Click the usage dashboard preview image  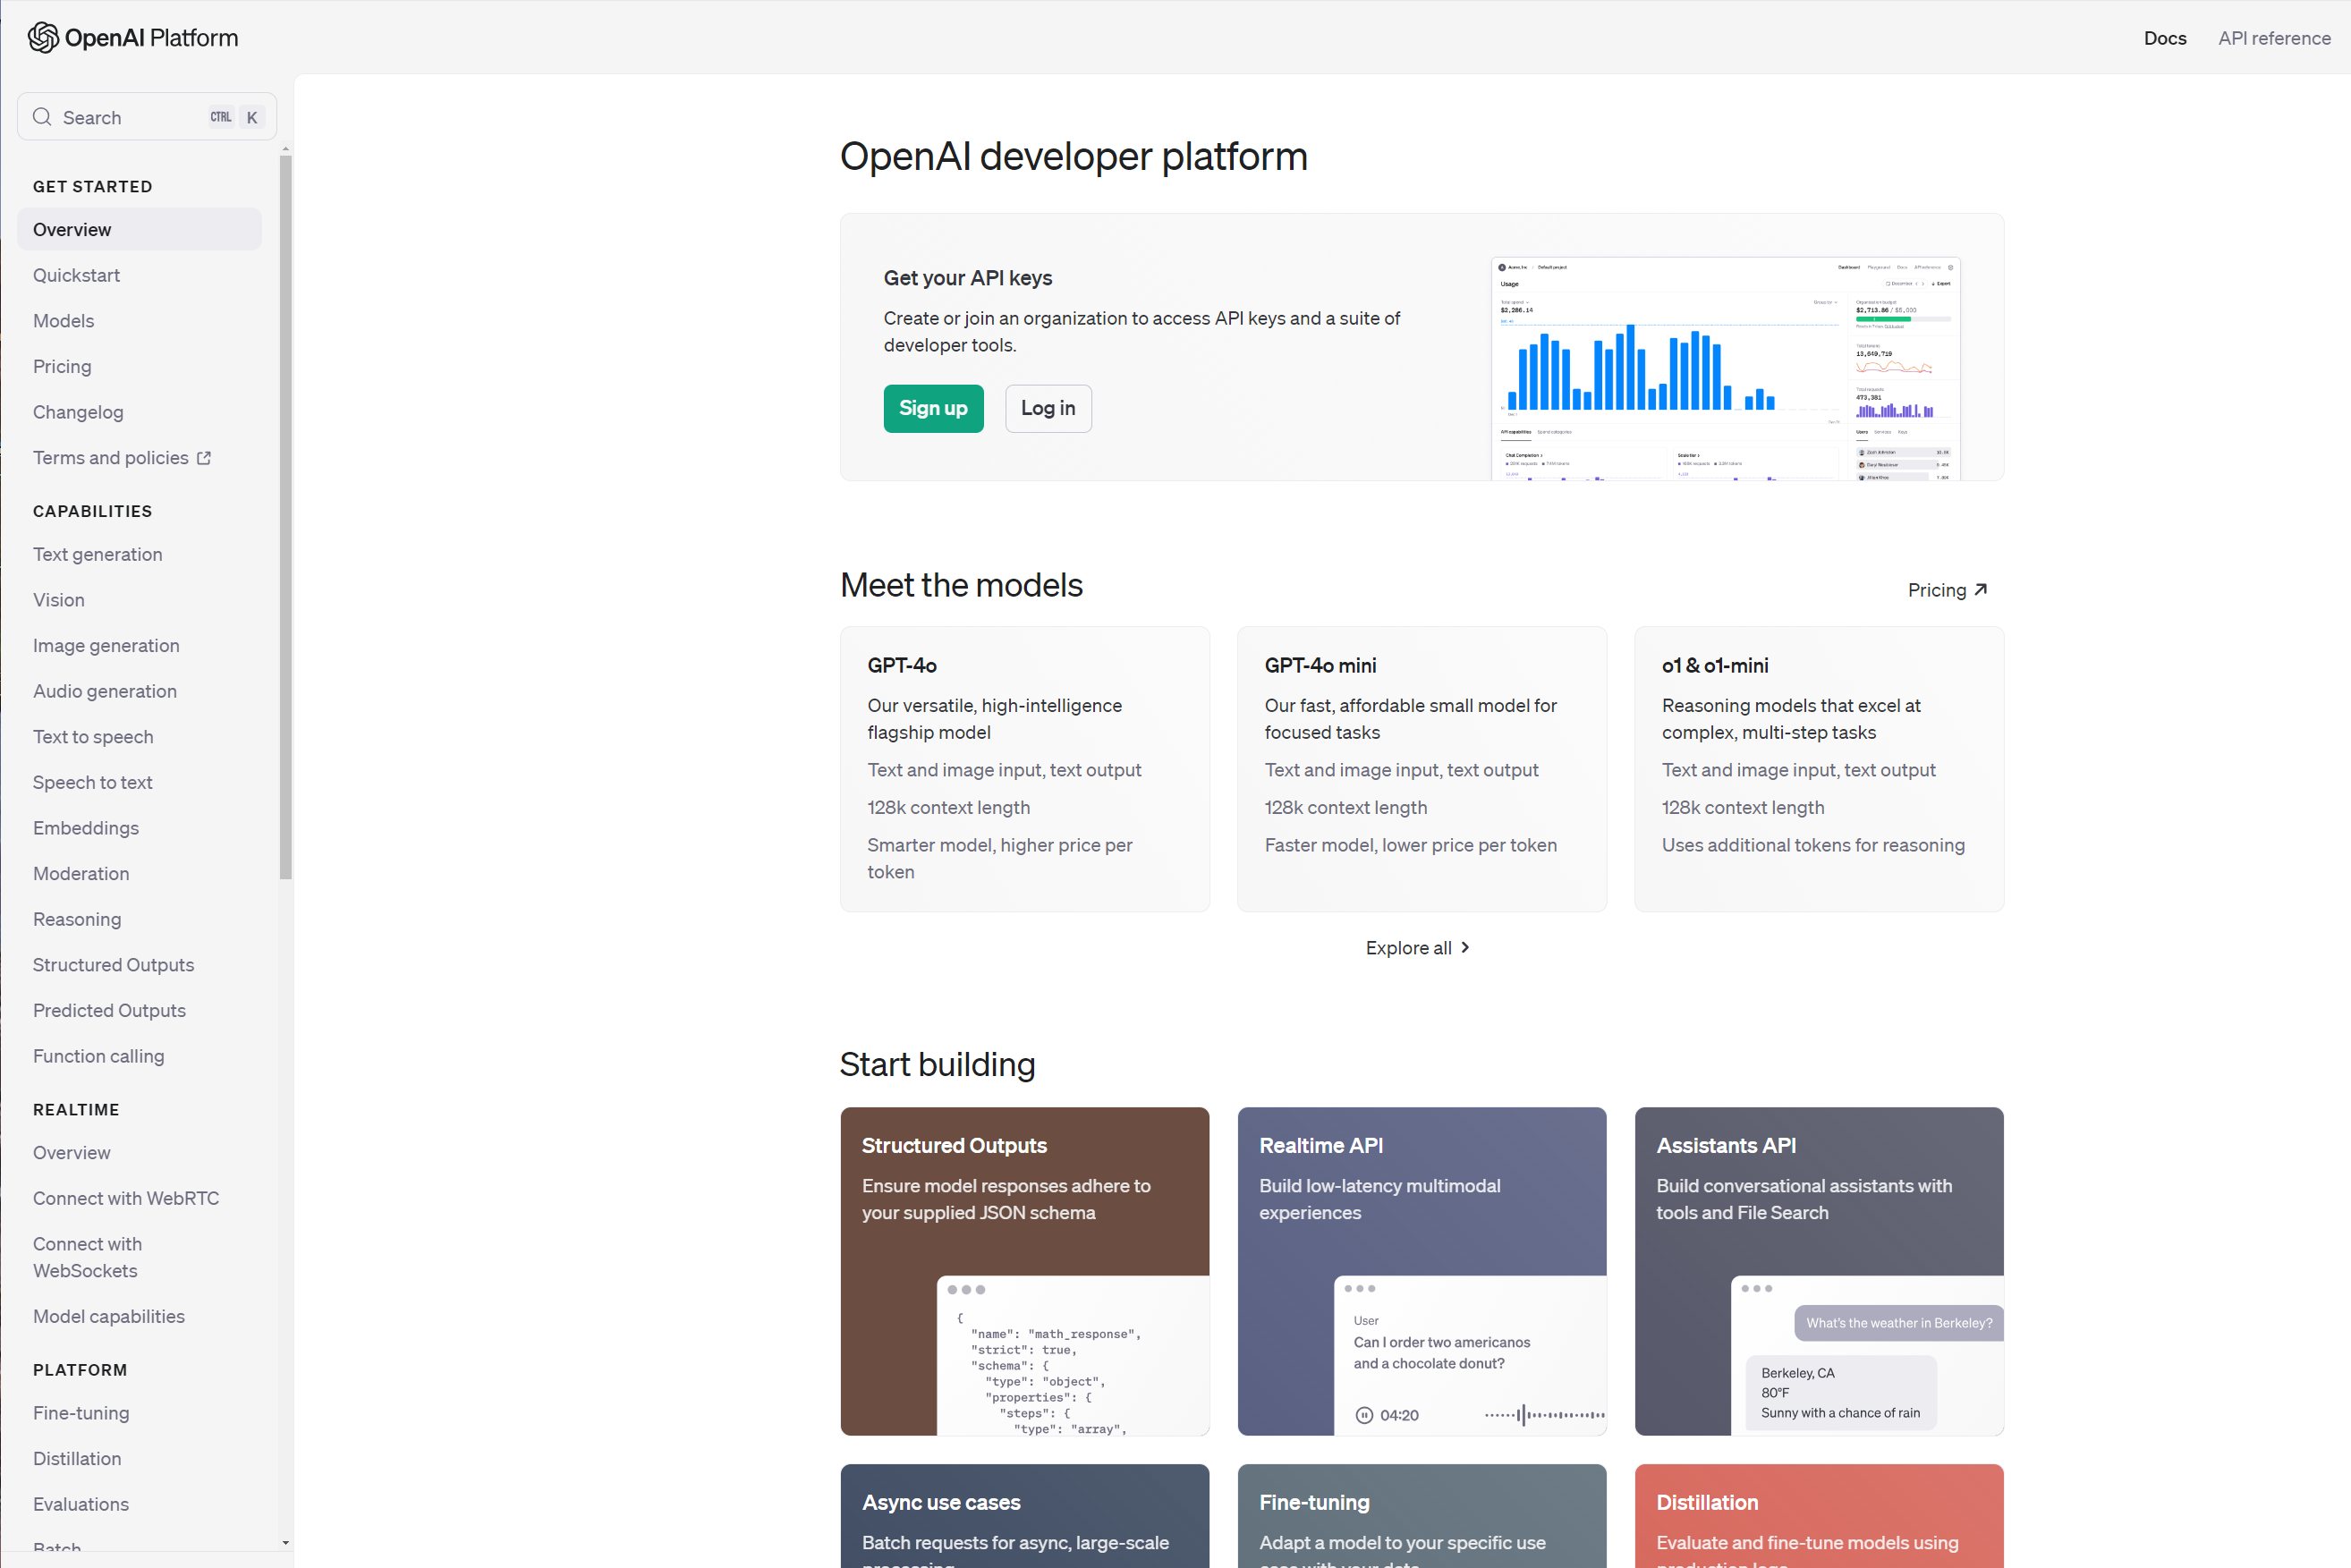coord(1726,369)
